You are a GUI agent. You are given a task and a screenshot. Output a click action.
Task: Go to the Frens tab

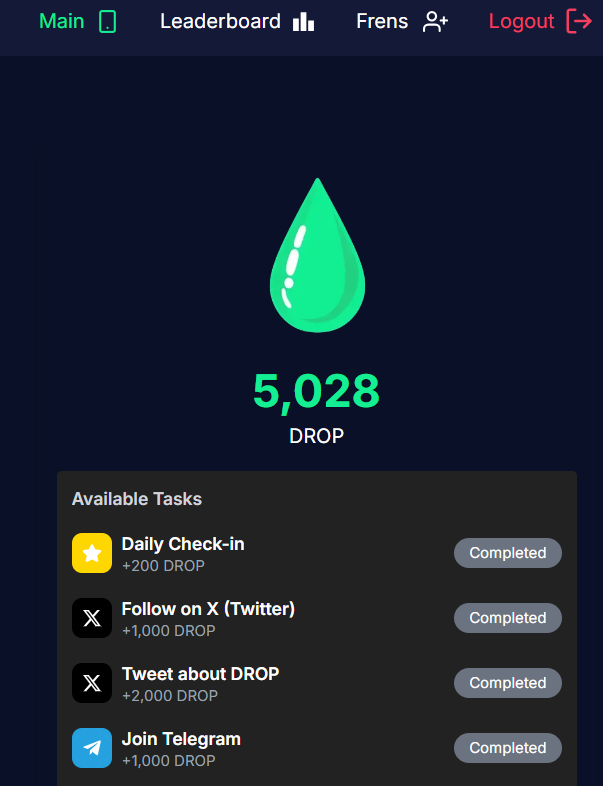(x=382, y=21)
